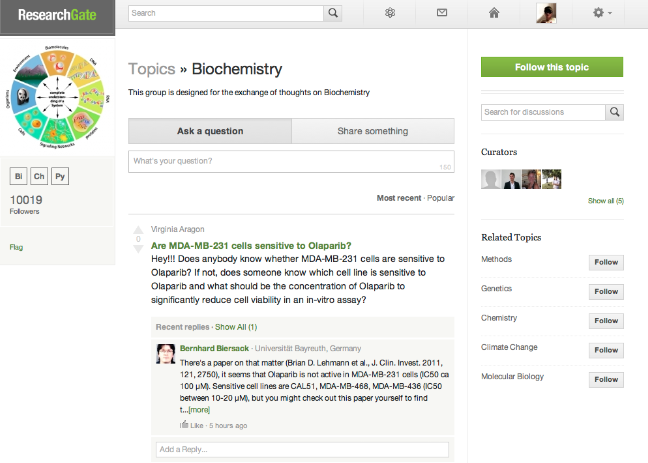Click the magnifier button next to the top search
Viewport: 648px width, 463px height.
point(333,13)
